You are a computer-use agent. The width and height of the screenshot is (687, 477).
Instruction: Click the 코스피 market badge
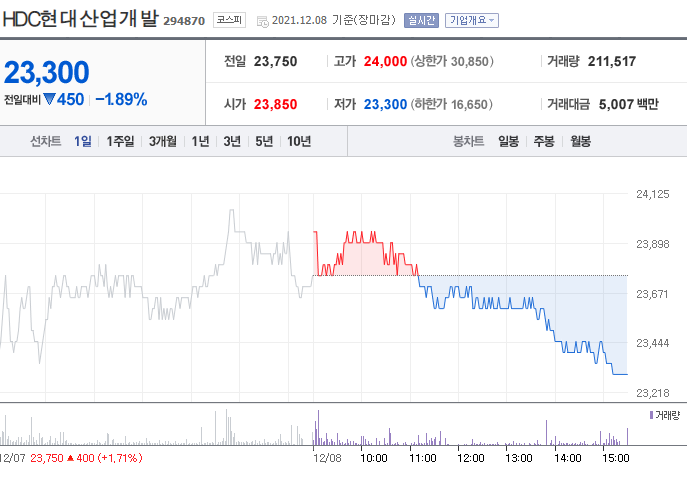point(229,20)
